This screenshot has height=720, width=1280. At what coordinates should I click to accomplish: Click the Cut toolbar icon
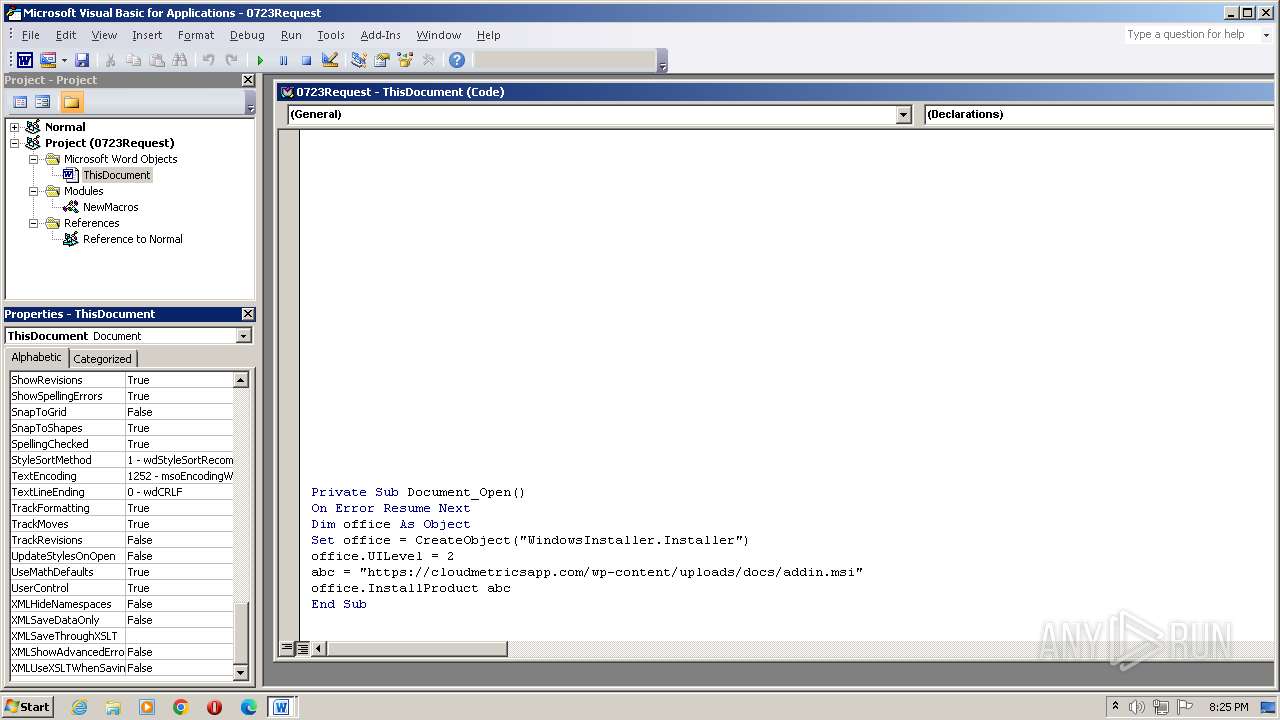click(111, 60)
